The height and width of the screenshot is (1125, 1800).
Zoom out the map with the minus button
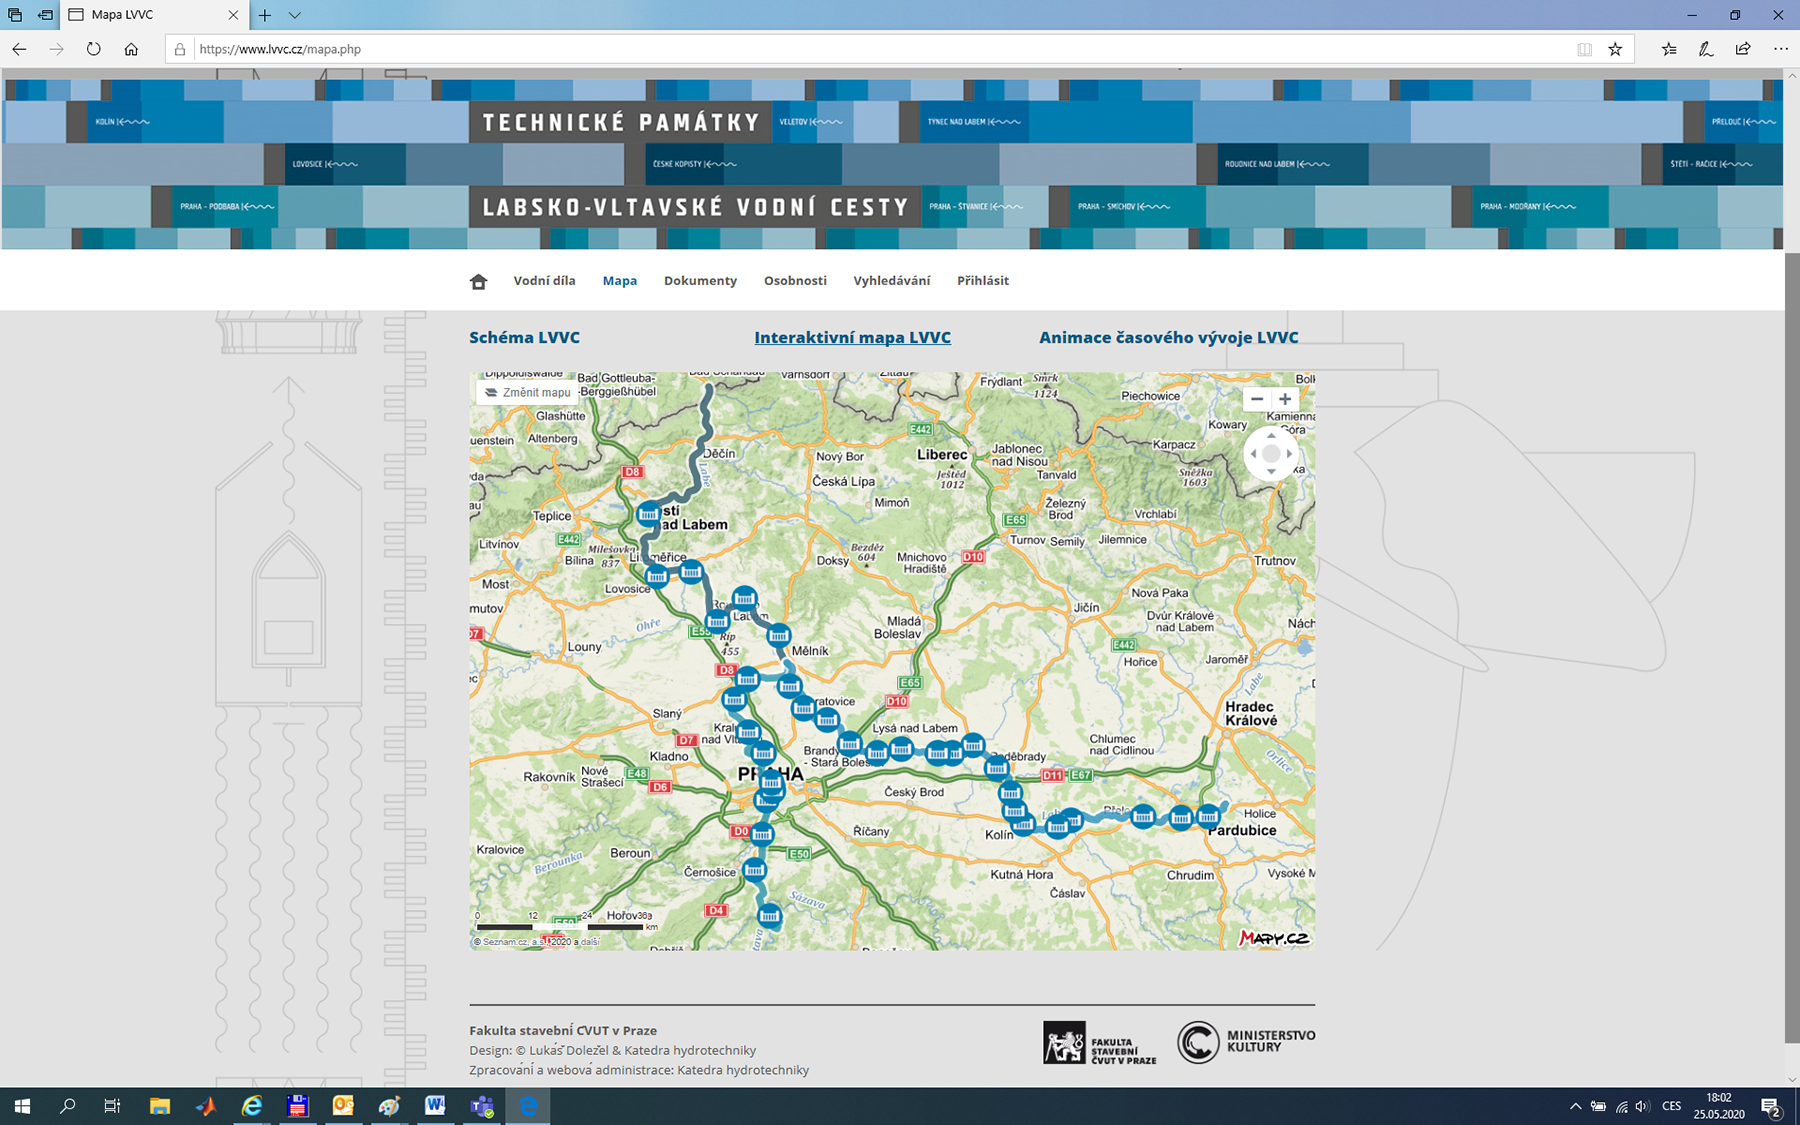click(x=1257, y=399)
